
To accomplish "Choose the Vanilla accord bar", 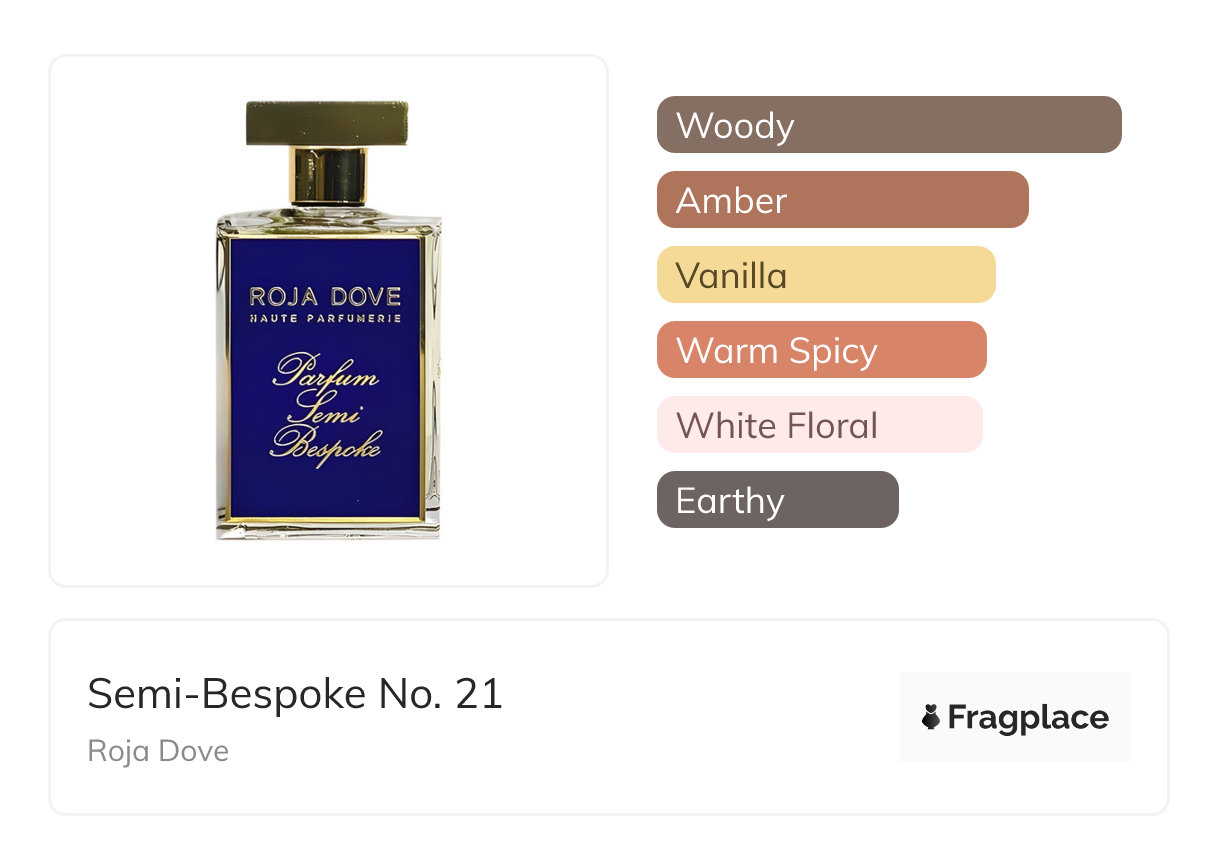I will point(825,275).
